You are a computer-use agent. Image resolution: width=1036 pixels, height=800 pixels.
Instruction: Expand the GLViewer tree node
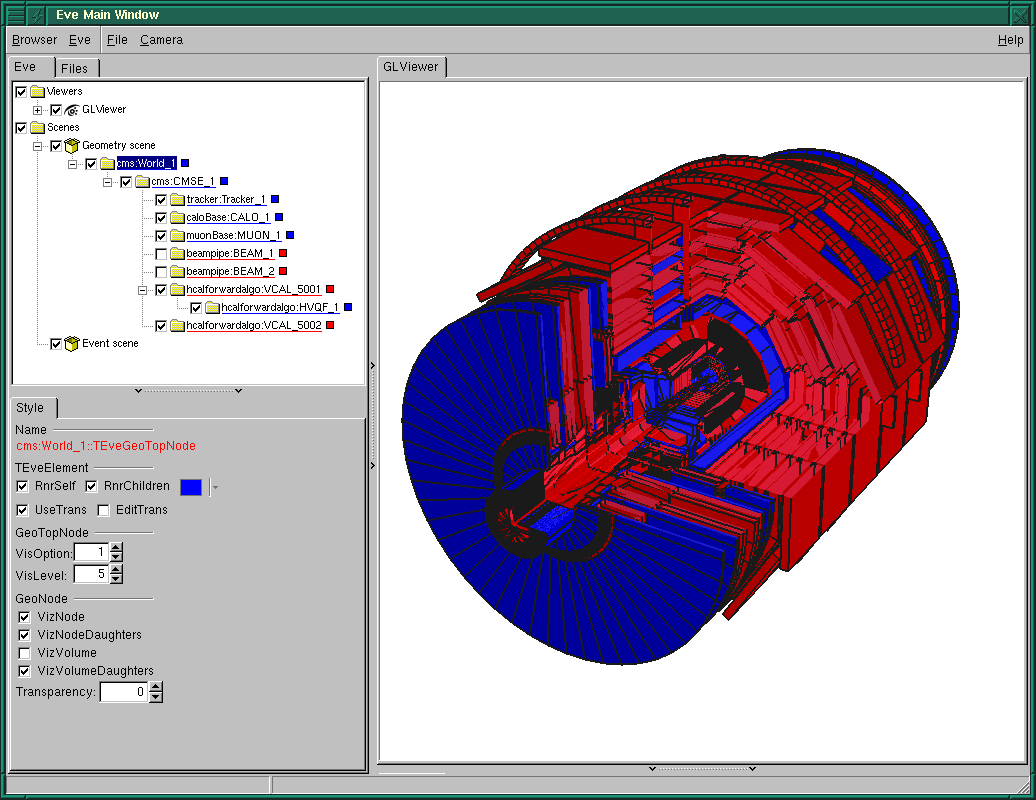click(38, 110)
